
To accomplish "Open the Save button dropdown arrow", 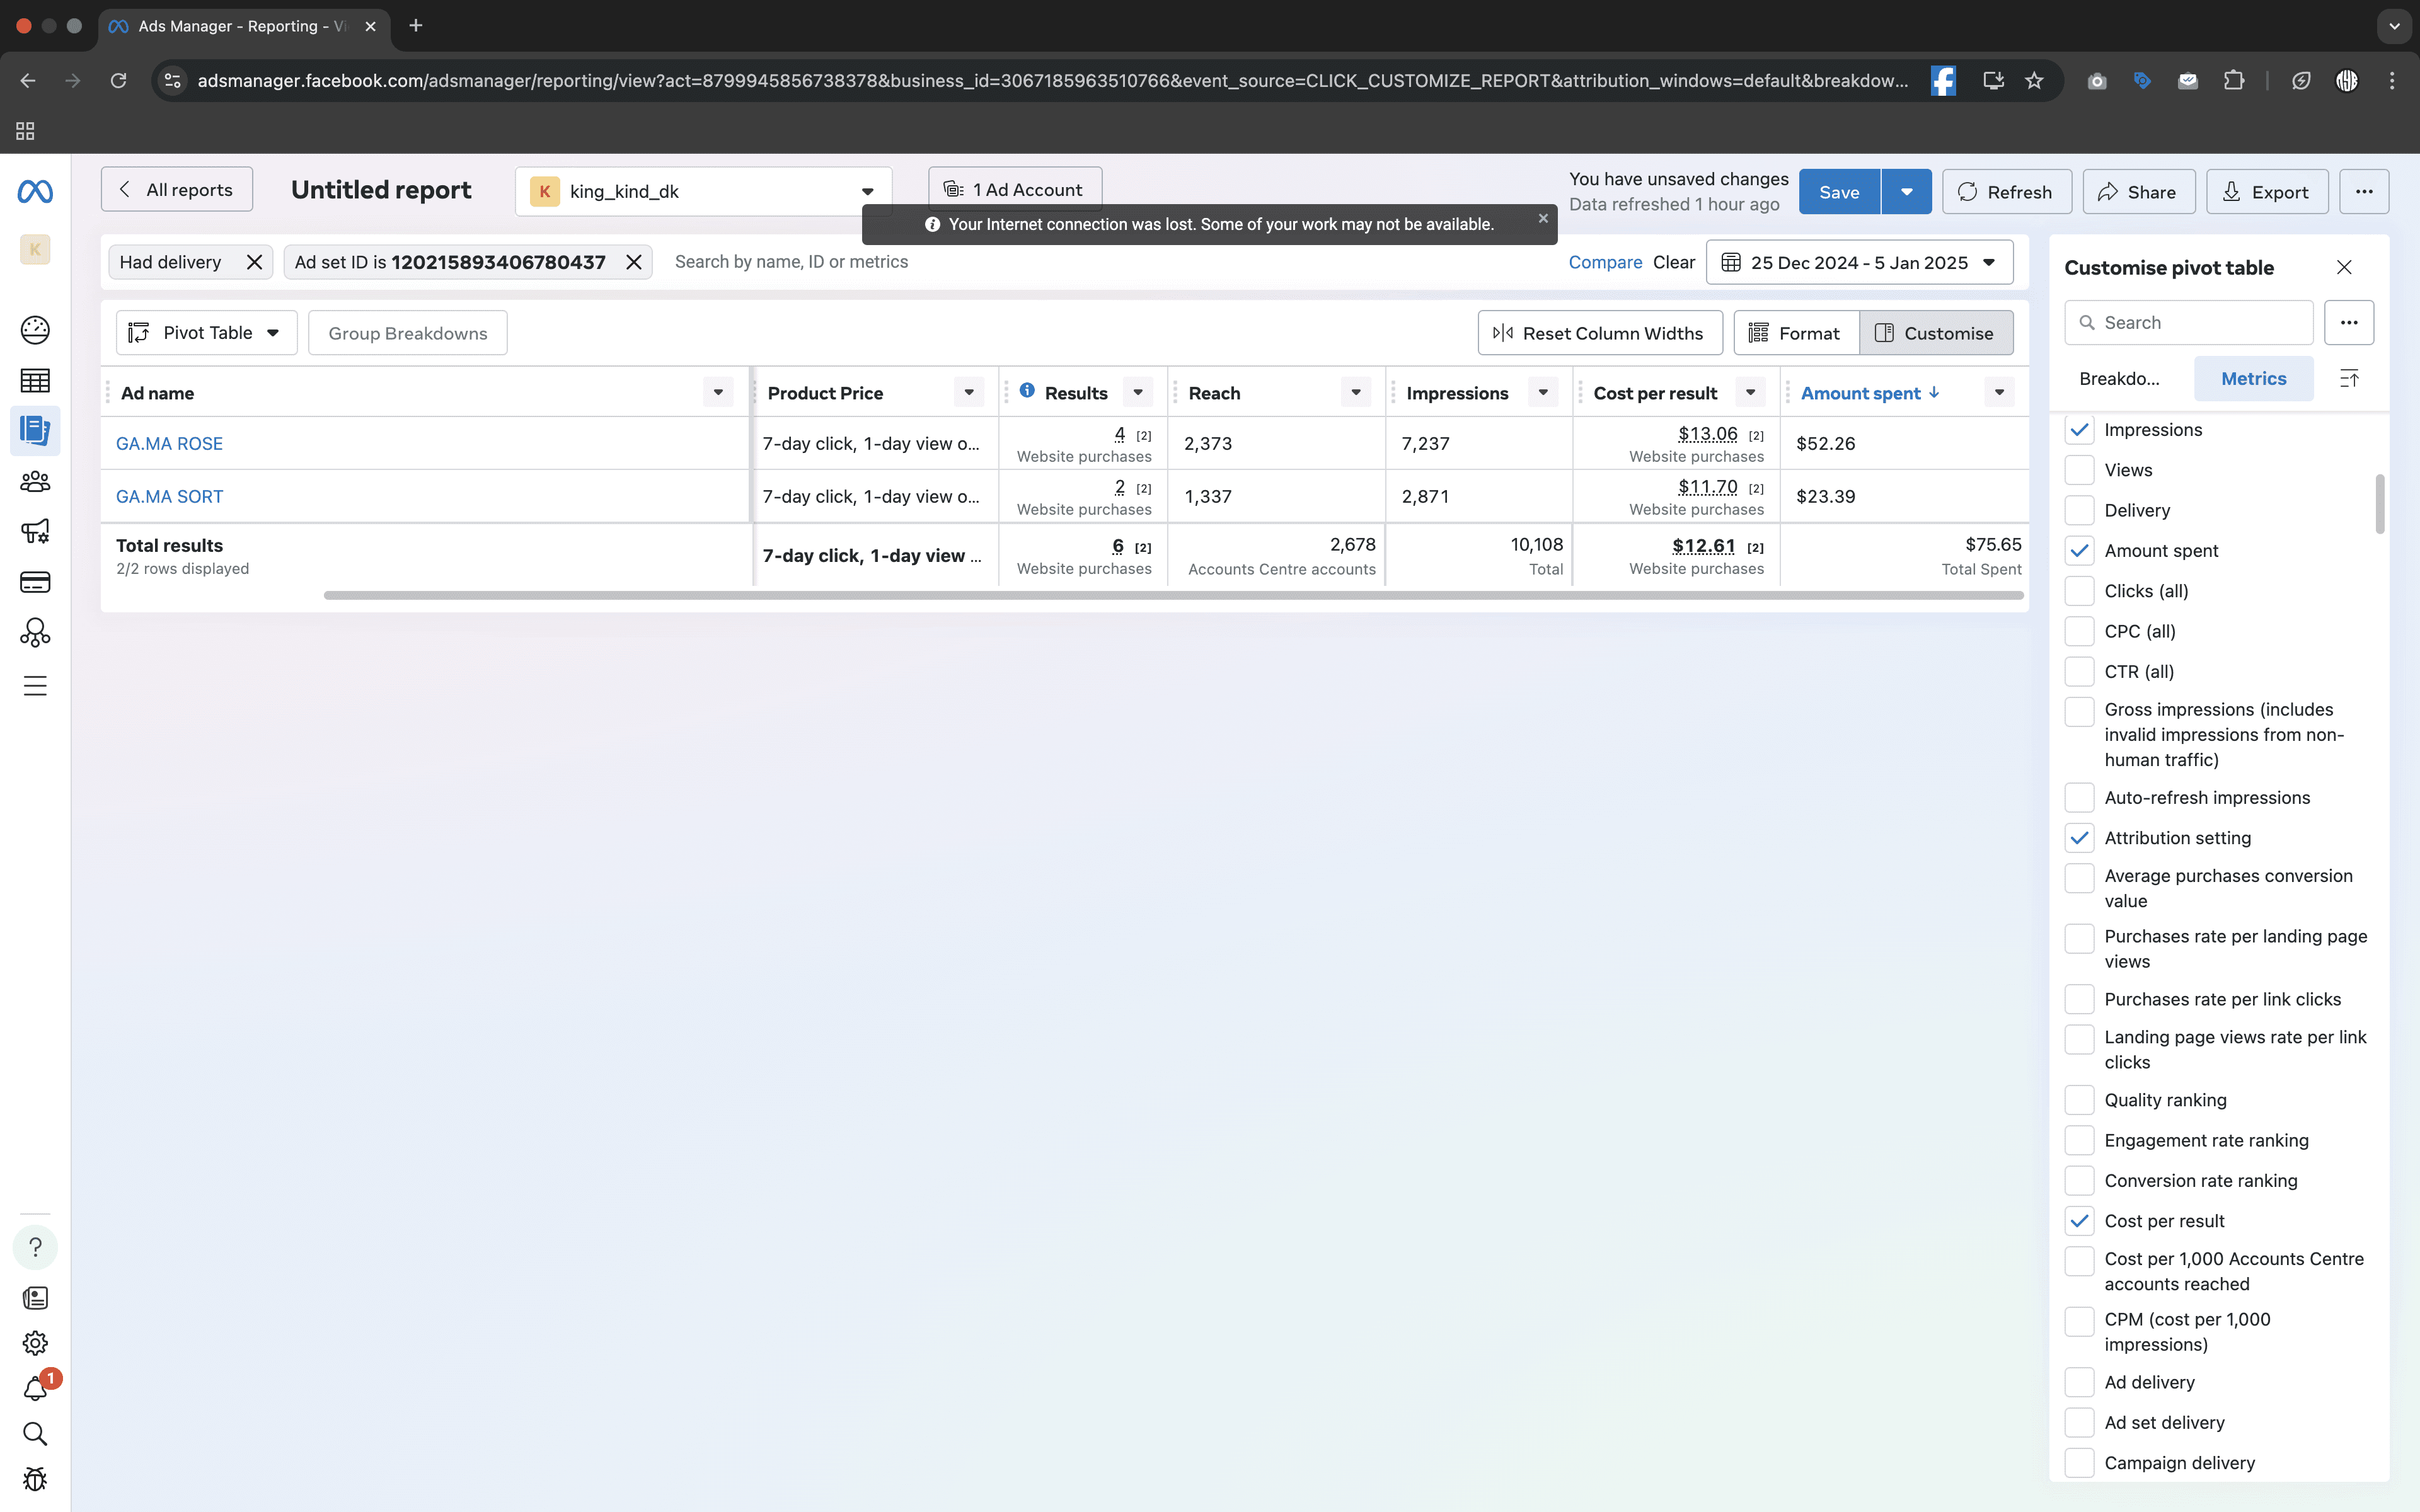I will coord(1906,192).
